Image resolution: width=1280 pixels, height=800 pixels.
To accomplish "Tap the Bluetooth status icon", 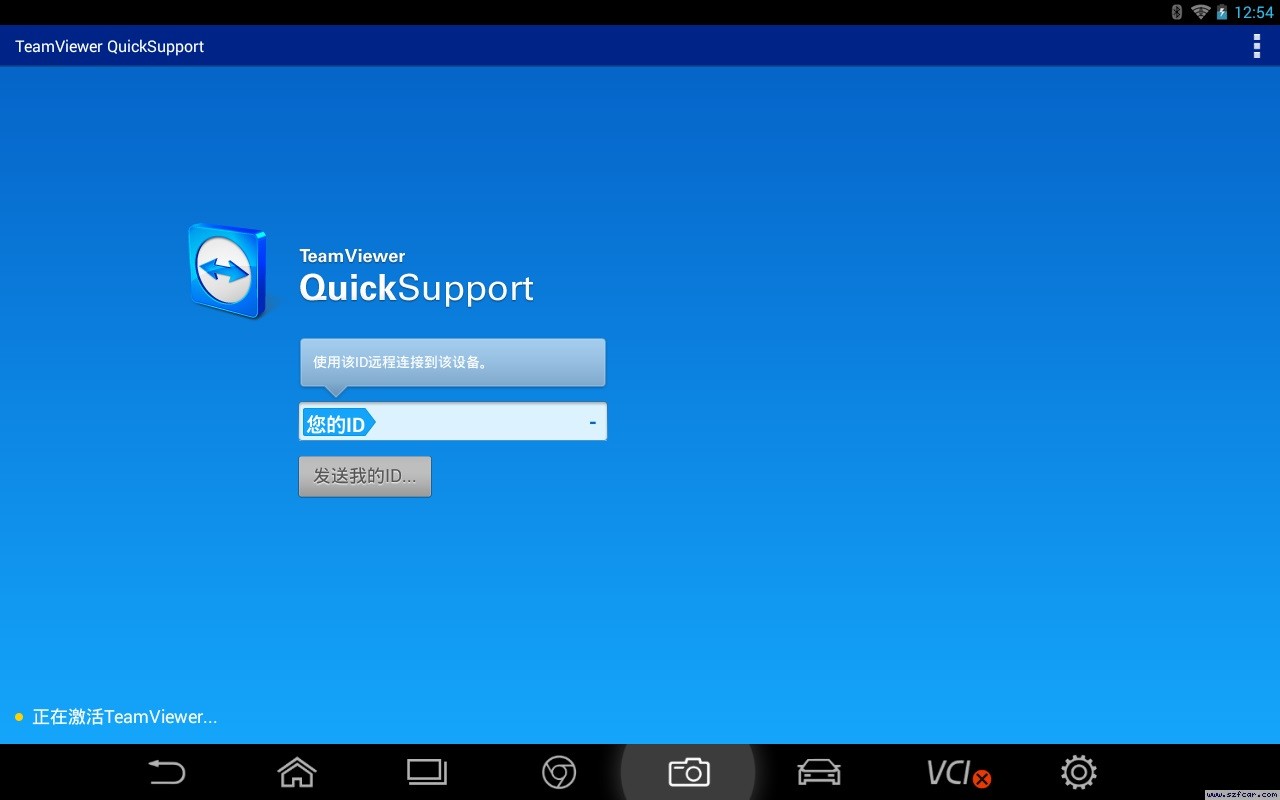I will tap(1176, 12).
